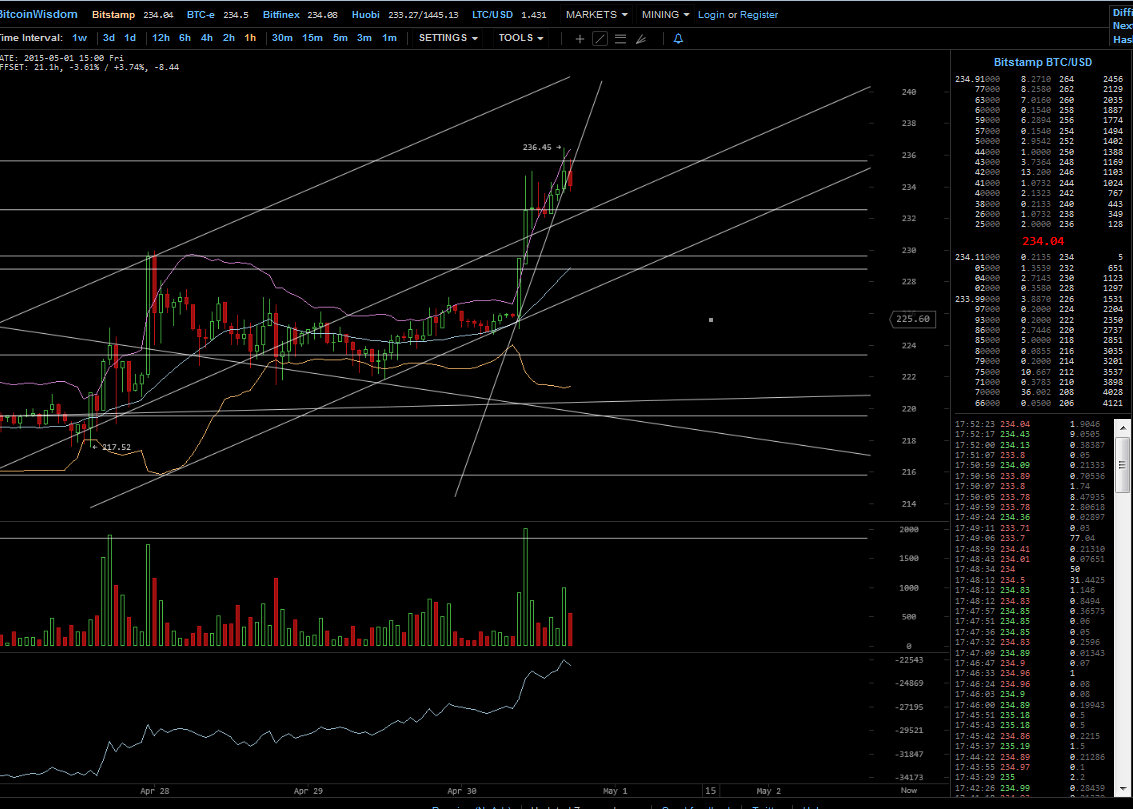The image size is (1133, 809).
Task: Switch time interval to 1d
Action: [130, 38]
